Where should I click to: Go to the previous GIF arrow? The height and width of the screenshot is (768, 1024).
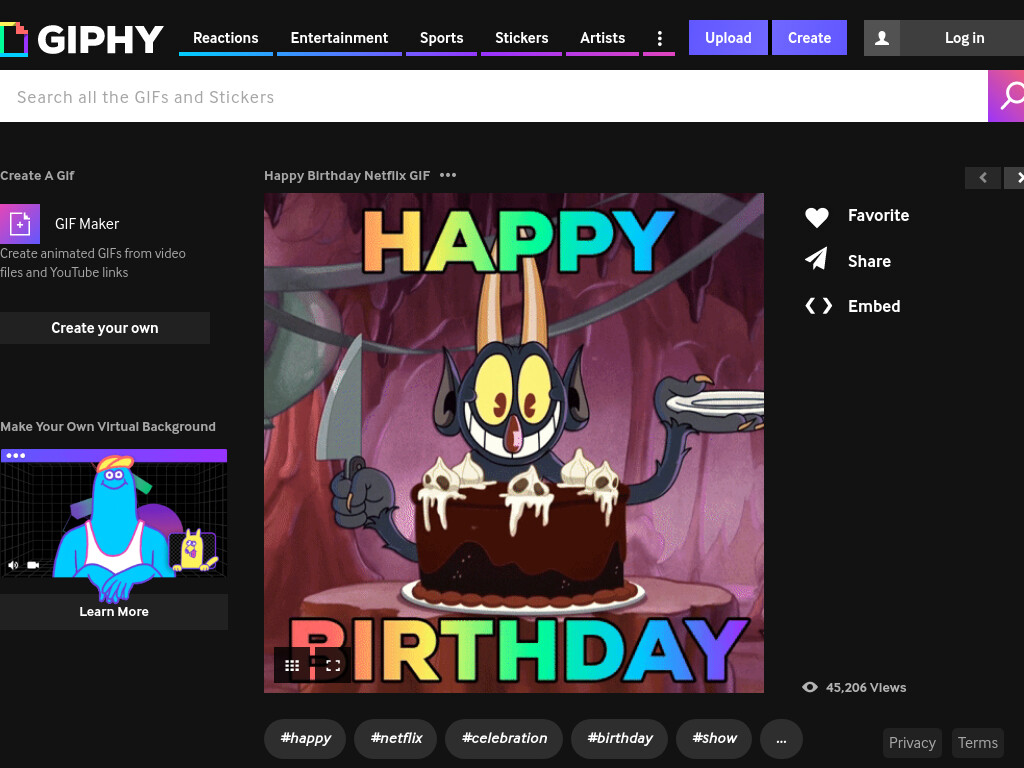983,178
